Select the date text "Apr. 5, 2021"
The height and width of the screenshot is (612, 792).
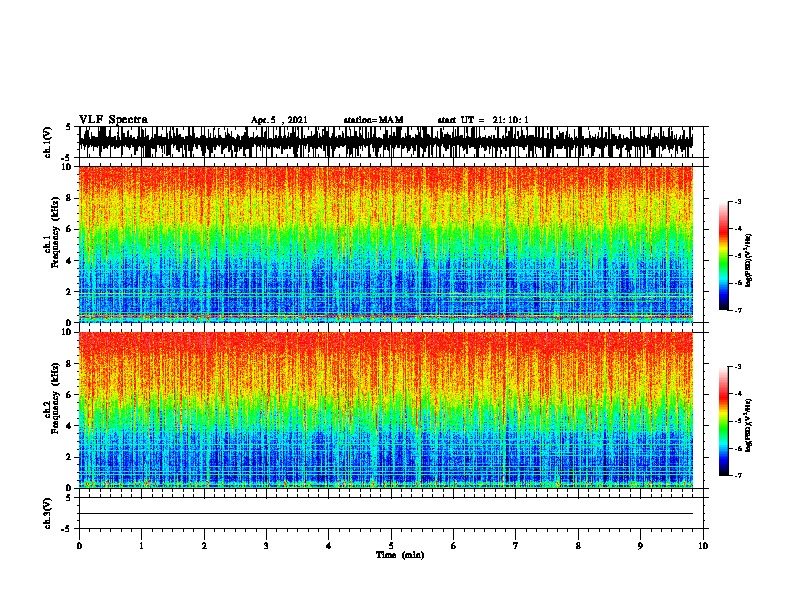coord(279,120)
